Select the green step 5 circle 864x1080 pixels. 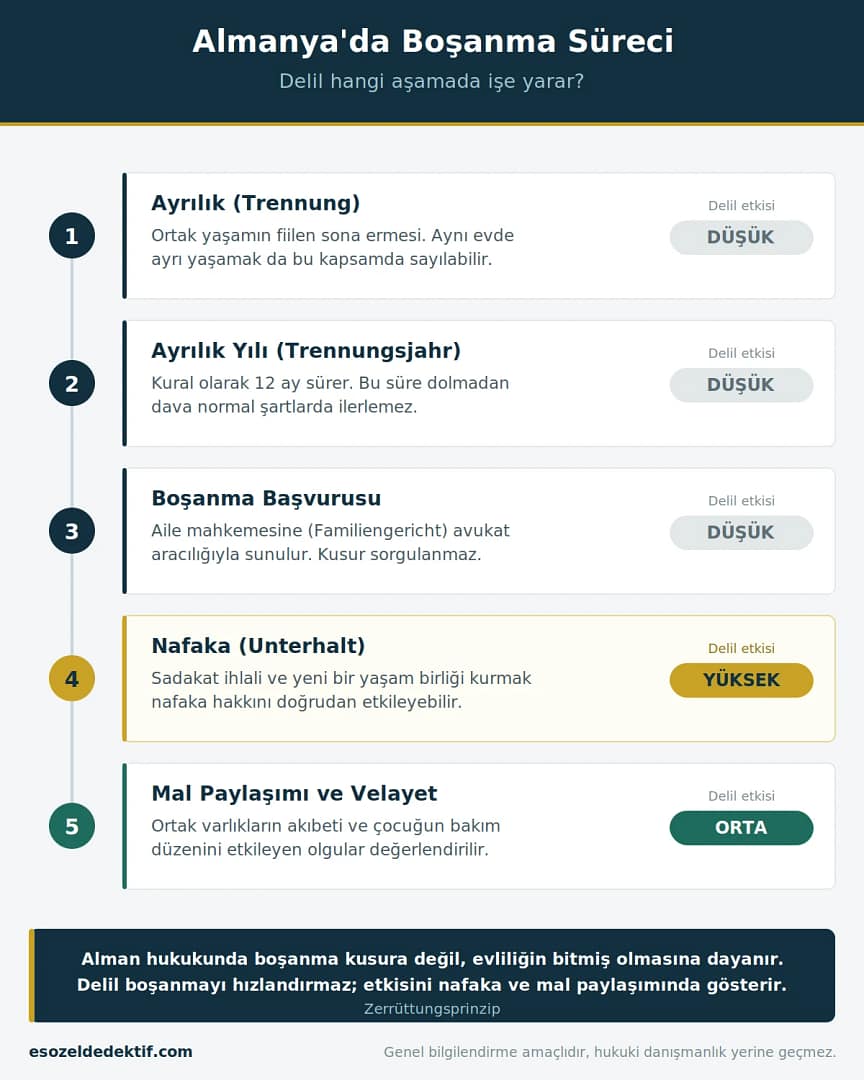point(72,827)
